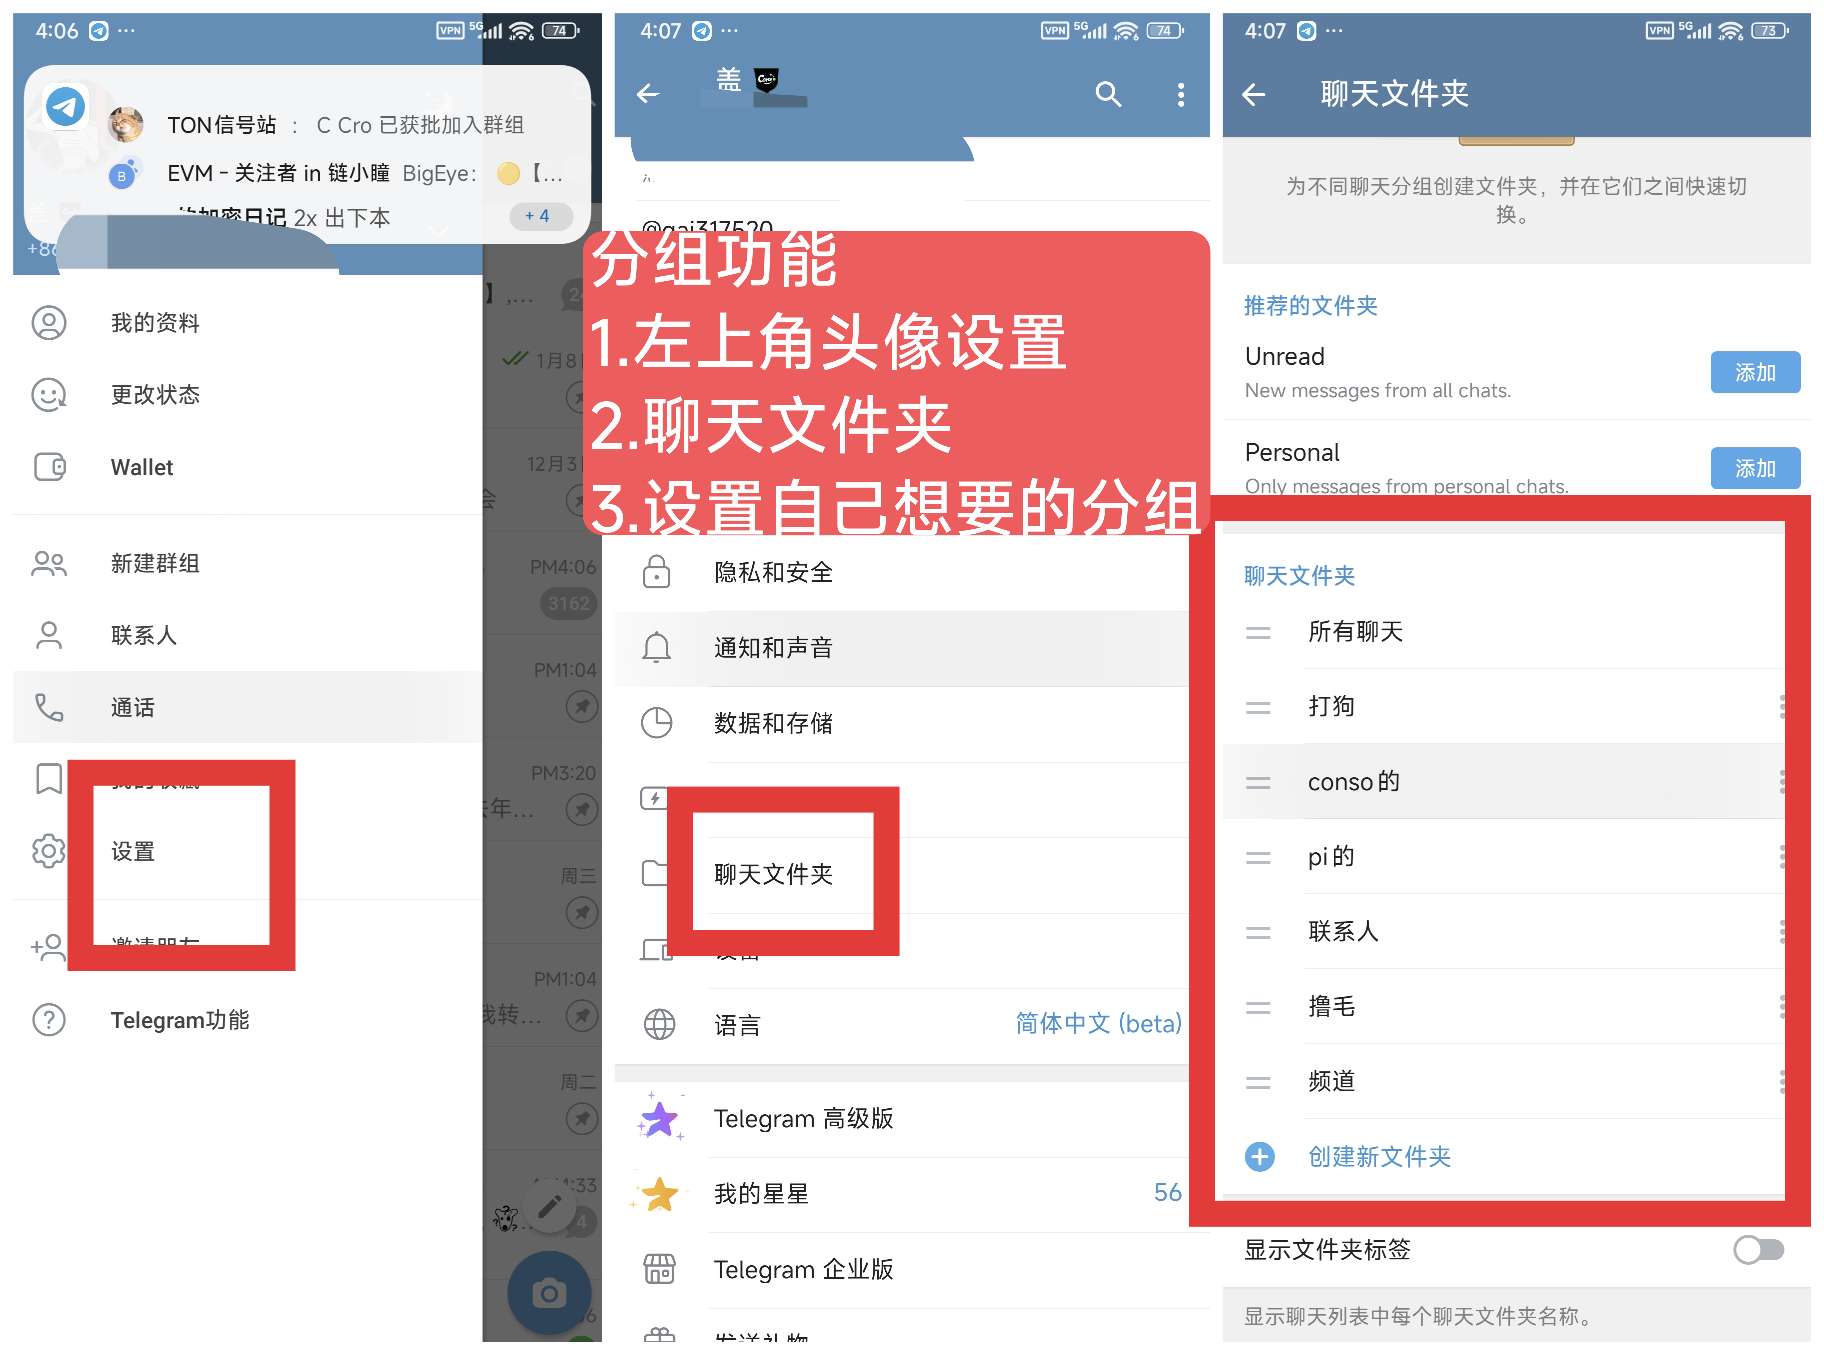Viewport: 1824px width, 1356px height.
Task: Tap the pencil edit floating button
Action: tap(549, 1206)
